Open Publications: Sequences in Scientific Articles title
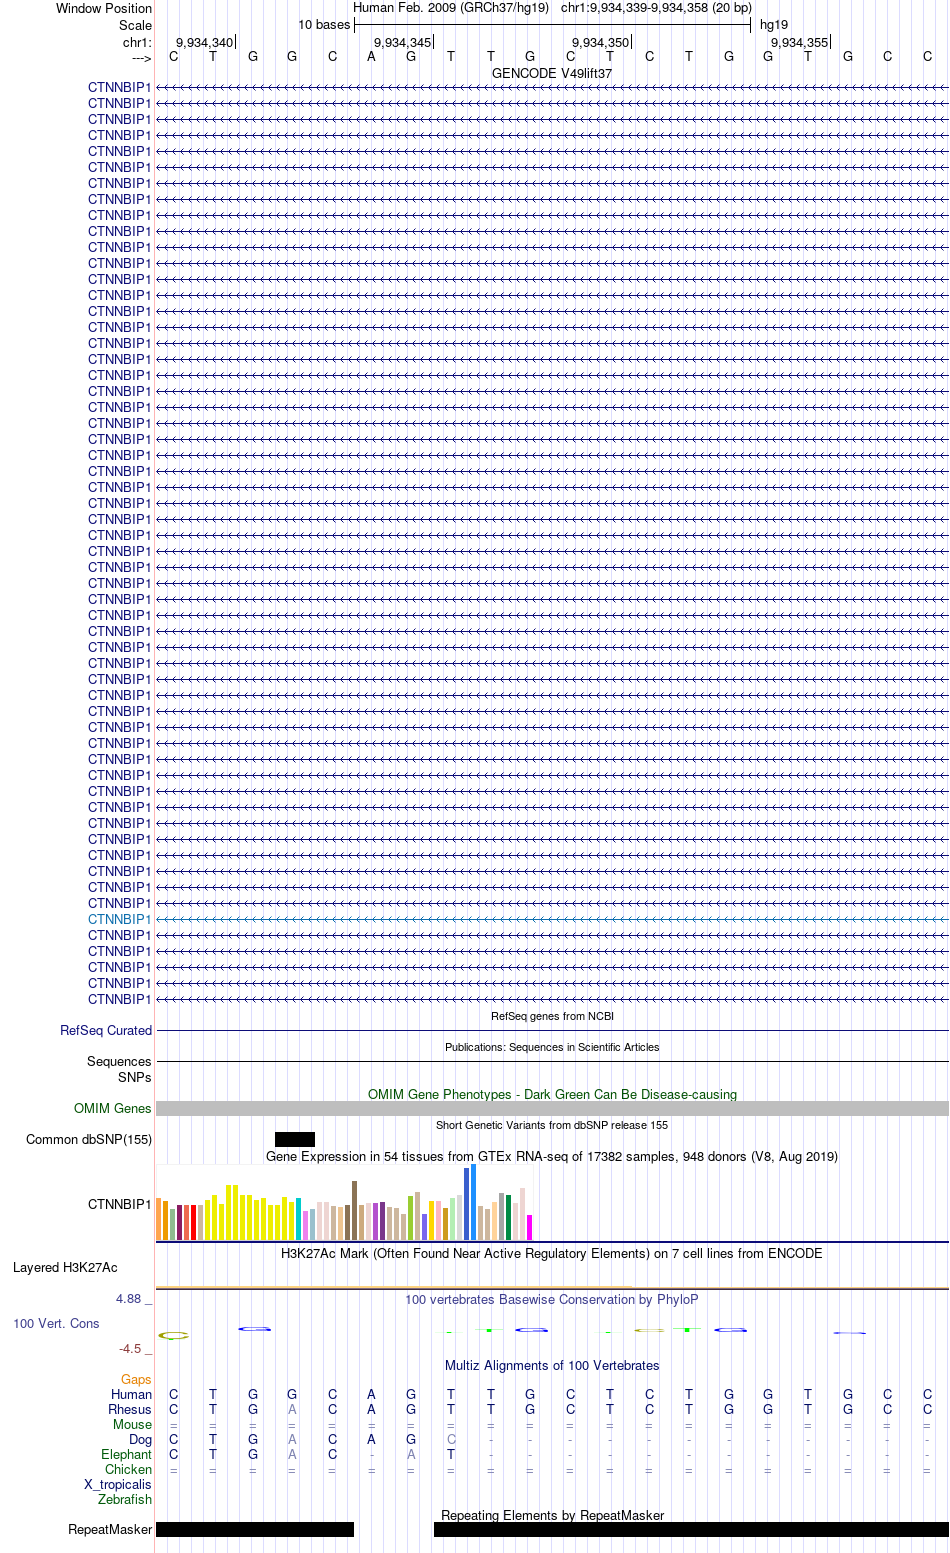Screen dimensions: 950x1553 pyautogui.click(x=552, y=1047)
